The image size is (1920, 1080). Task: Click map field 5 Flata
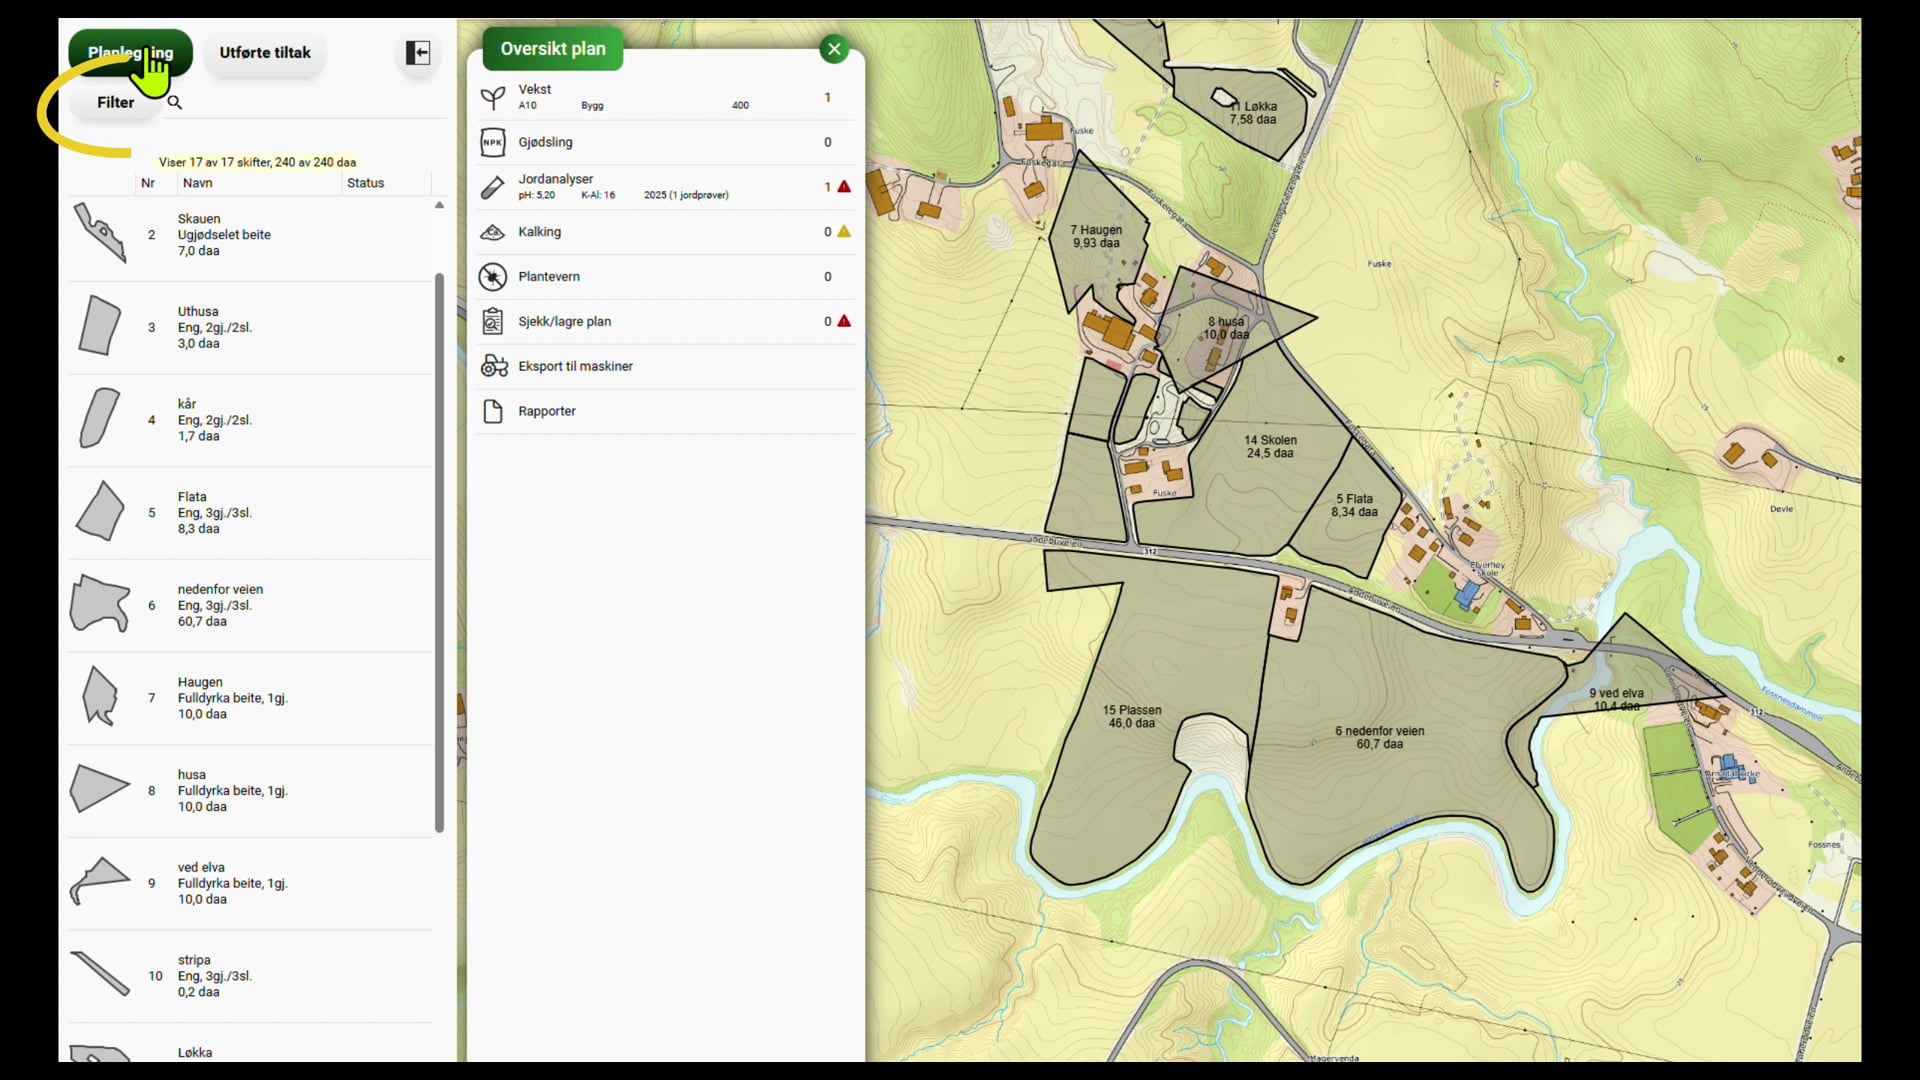pos(1354,505)
